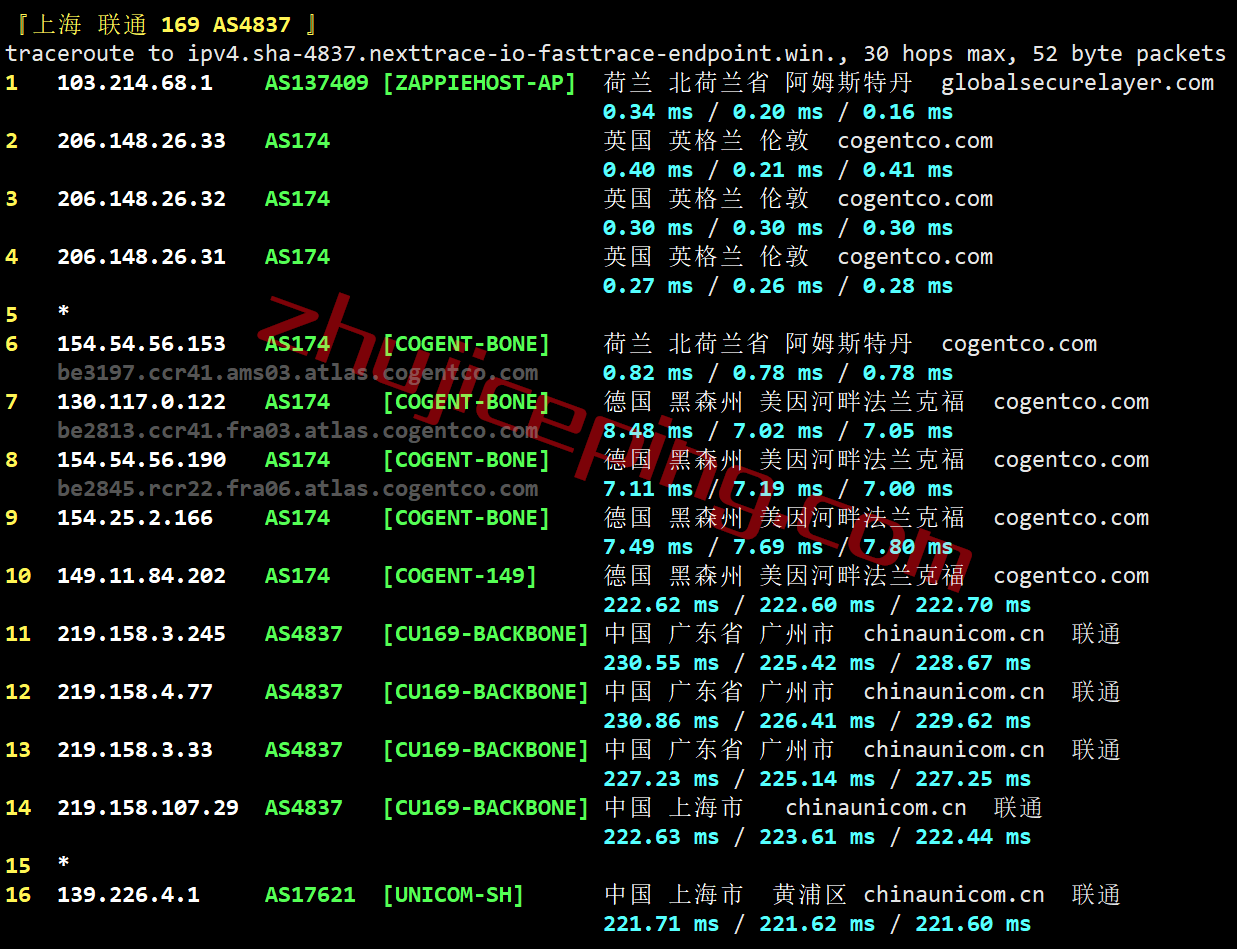Select IP address 154.54.56.153
The image size is (1237, 949).
tap(141, 344)
